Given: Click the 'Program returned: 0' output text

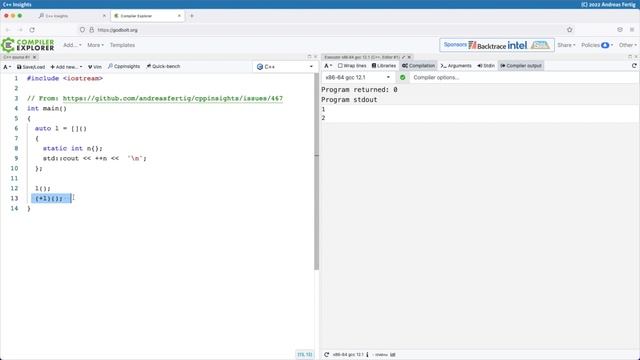Looking at the screenshot, I should (x=359, y=89).
